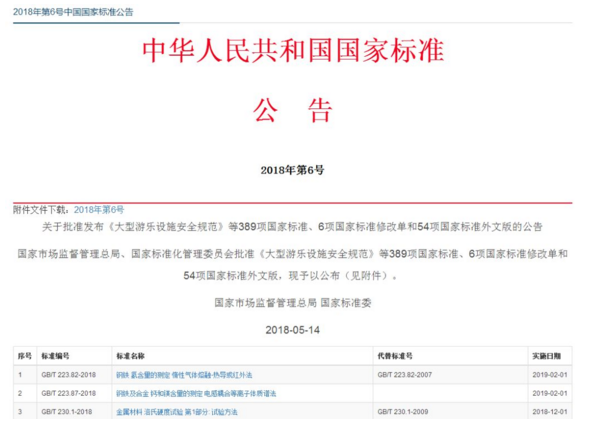Click the 2018-12-01 implementation date cell
Viewport: 606px width, 426px height.
click(x=549, y=411)
